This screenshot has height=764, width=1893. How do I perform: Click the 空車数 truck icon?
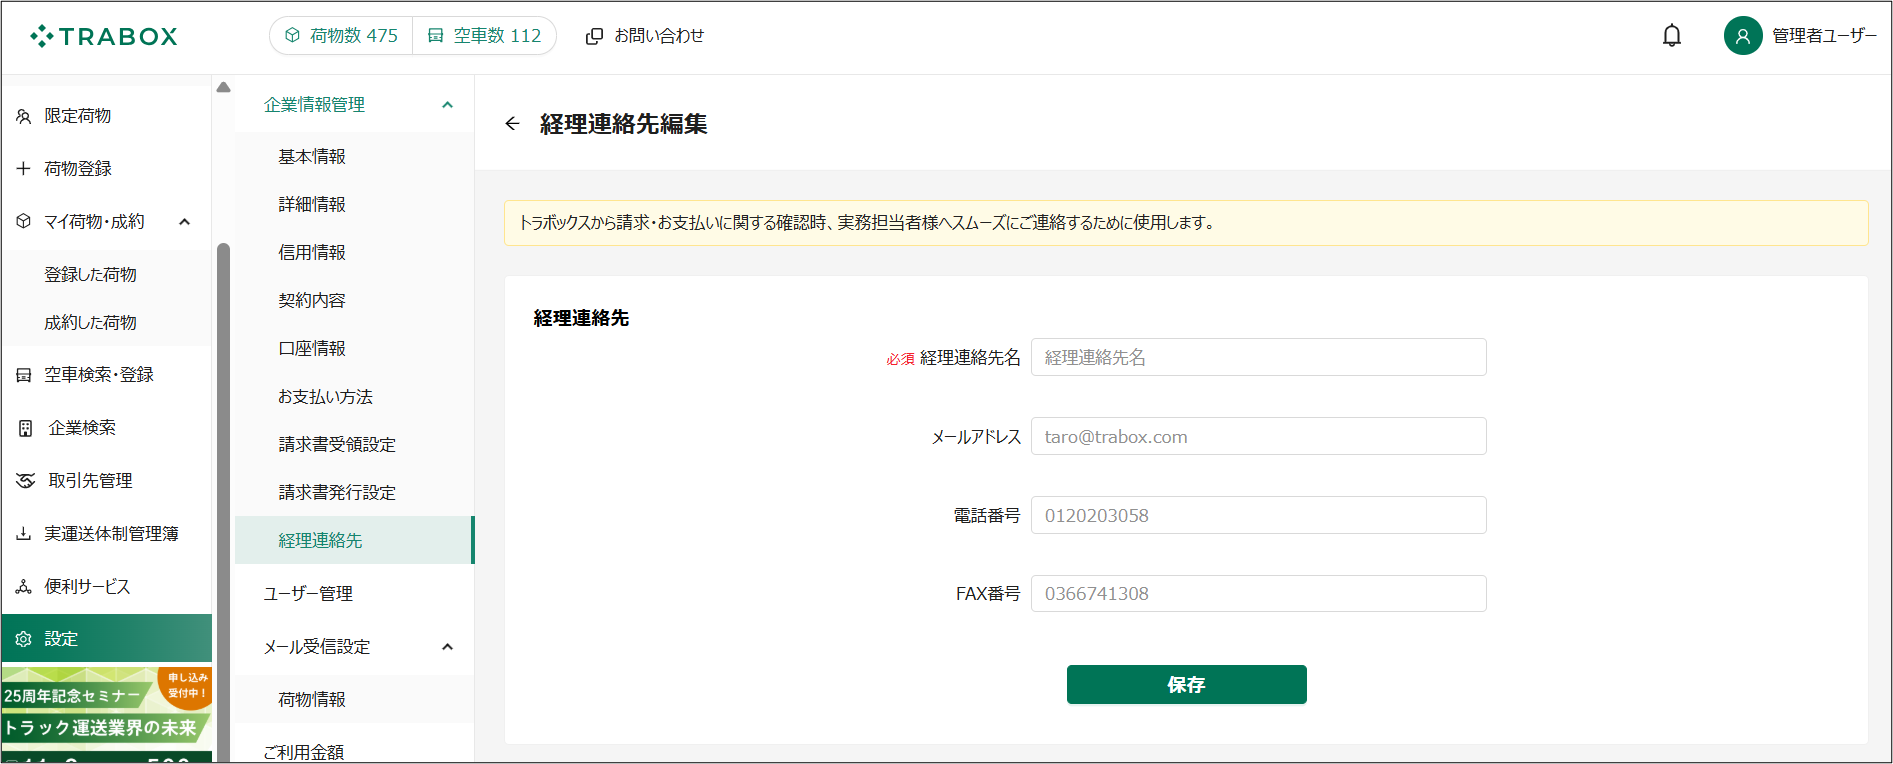point(436,35)
